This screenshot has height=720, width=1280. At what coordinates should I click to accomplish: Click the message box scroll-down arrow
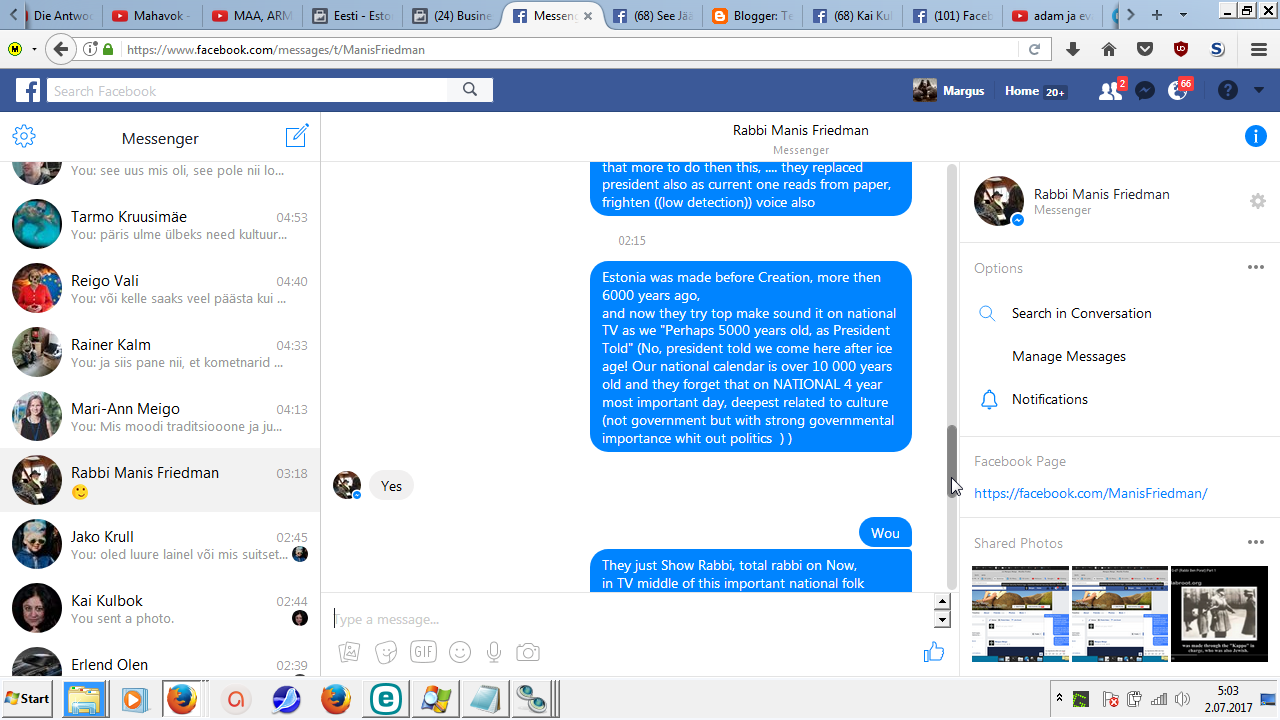click(x=941, y=620)
